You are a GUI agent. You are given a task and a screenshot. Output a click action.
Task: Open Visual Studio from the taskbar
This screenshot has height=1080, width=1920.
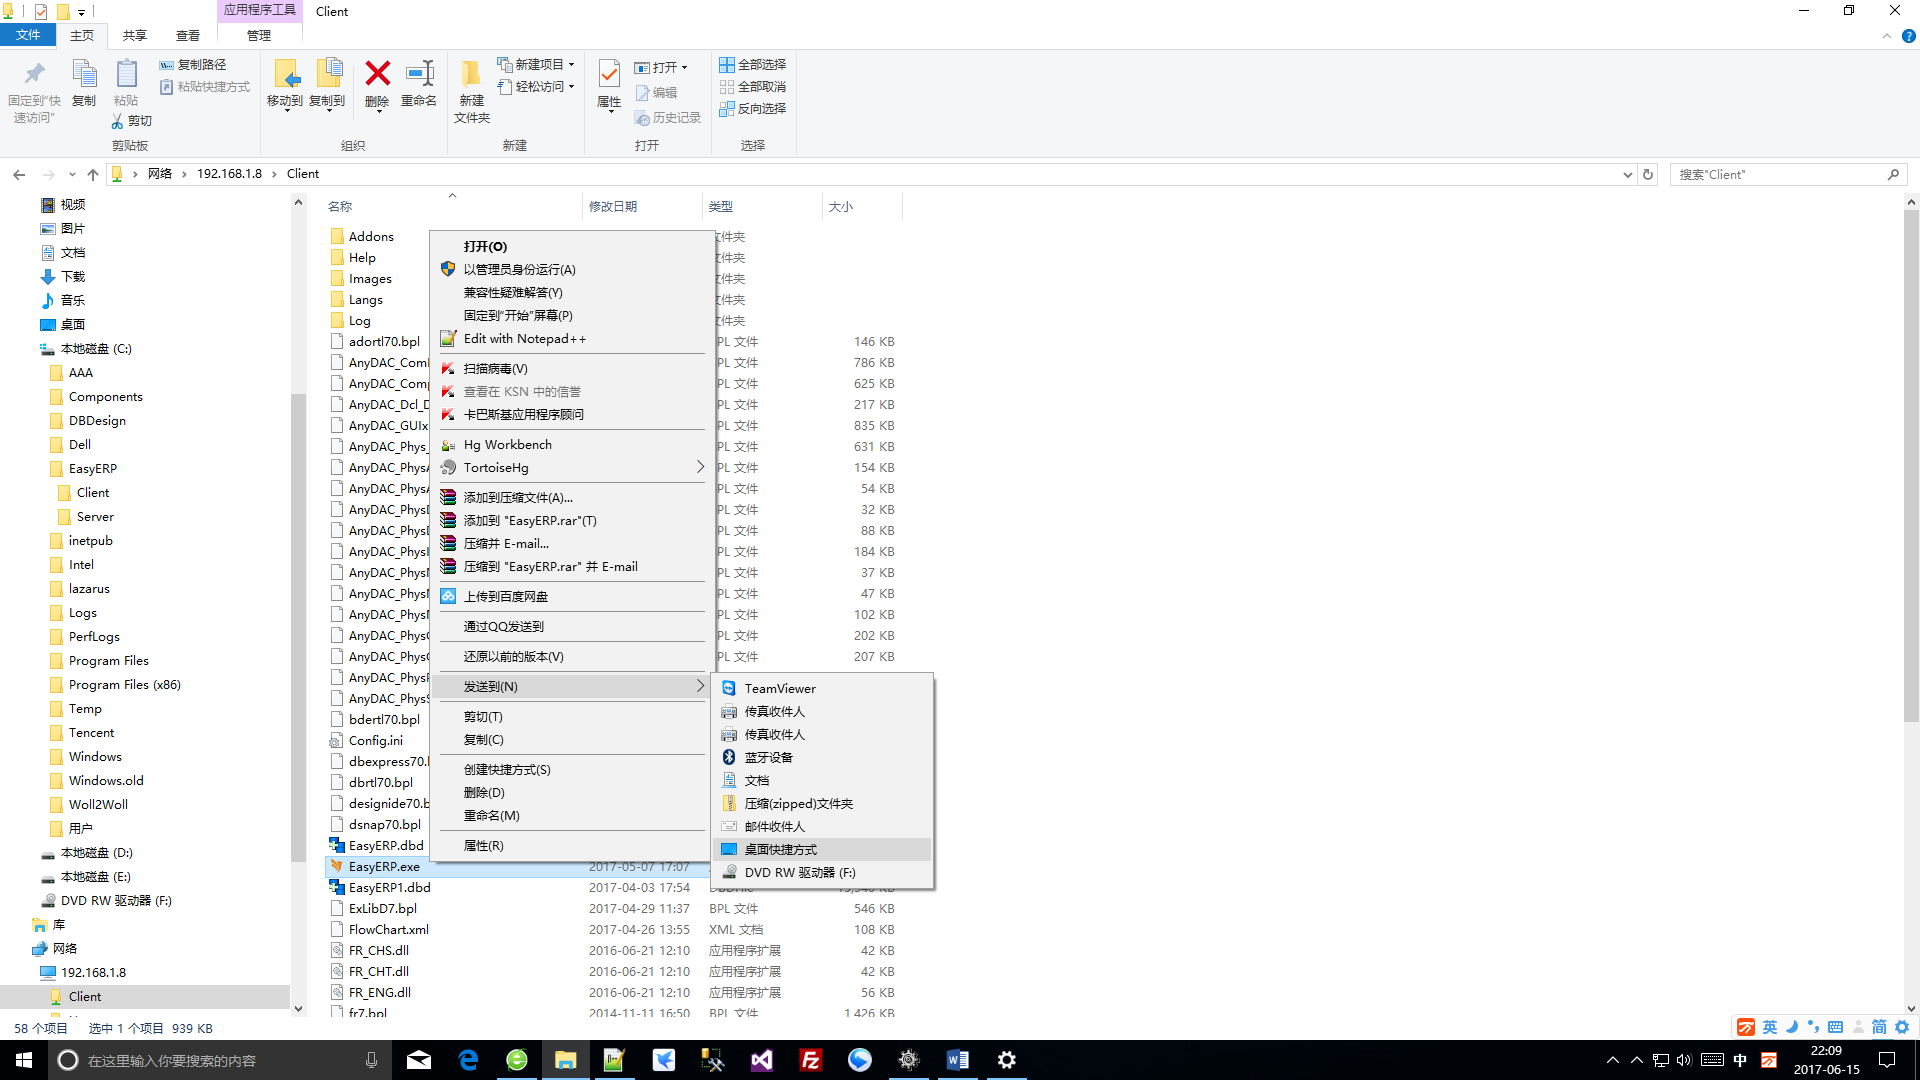click(x=761, y=1060)
